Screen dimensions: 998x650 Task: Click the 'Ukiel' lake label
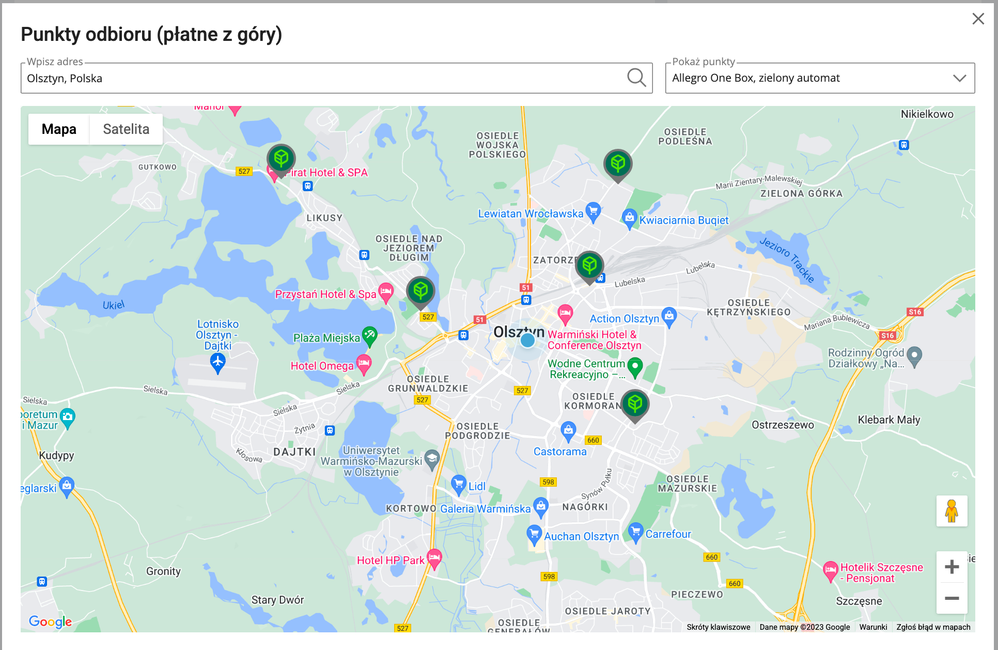pyautogui.click(x=113, y=306)
